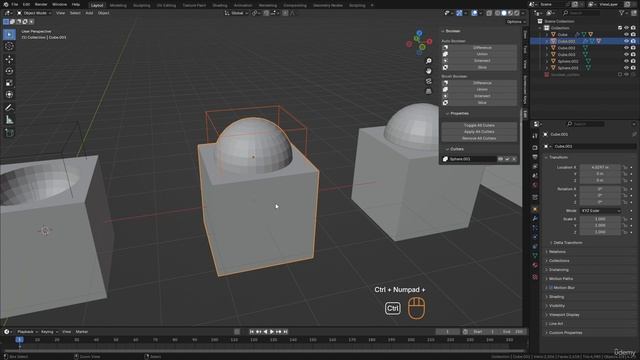This screenshot has height=360, width=640.
Task: Click Remove All Cutters button
Action: [479, 138]
